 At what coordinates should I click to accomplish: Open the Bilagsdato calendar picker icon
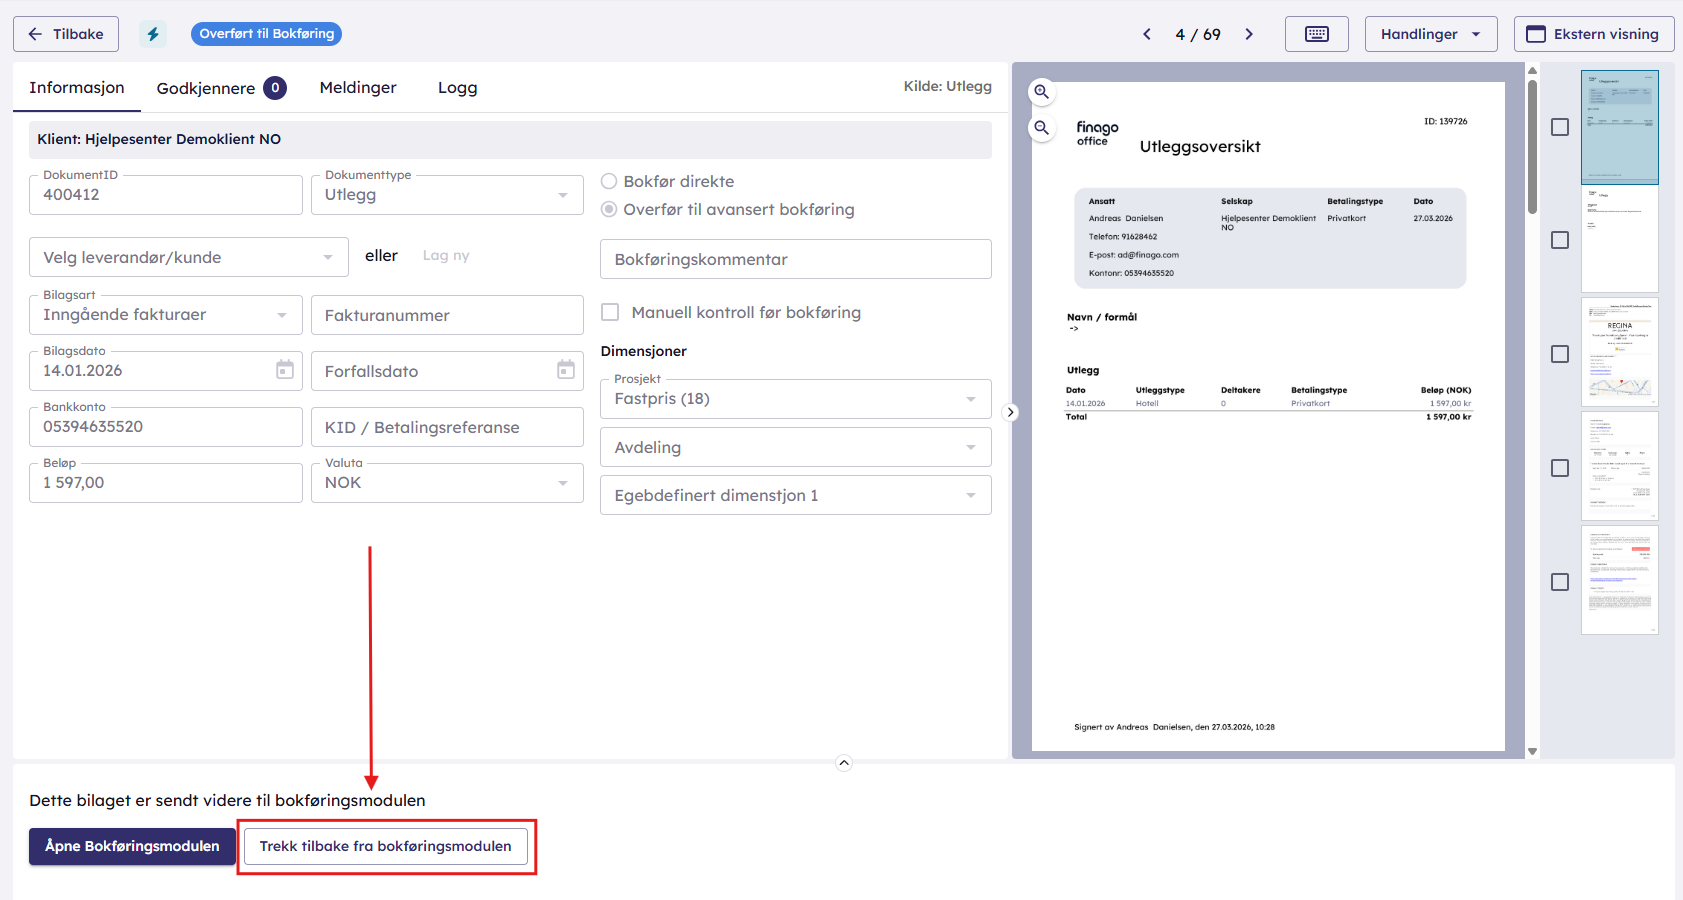(x=285, y=370)
